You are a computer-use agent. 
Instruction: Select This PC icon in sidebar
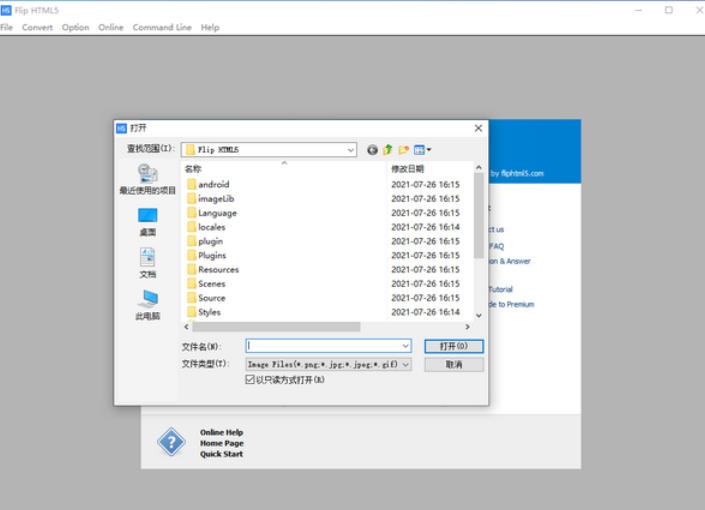click(147, 305)
